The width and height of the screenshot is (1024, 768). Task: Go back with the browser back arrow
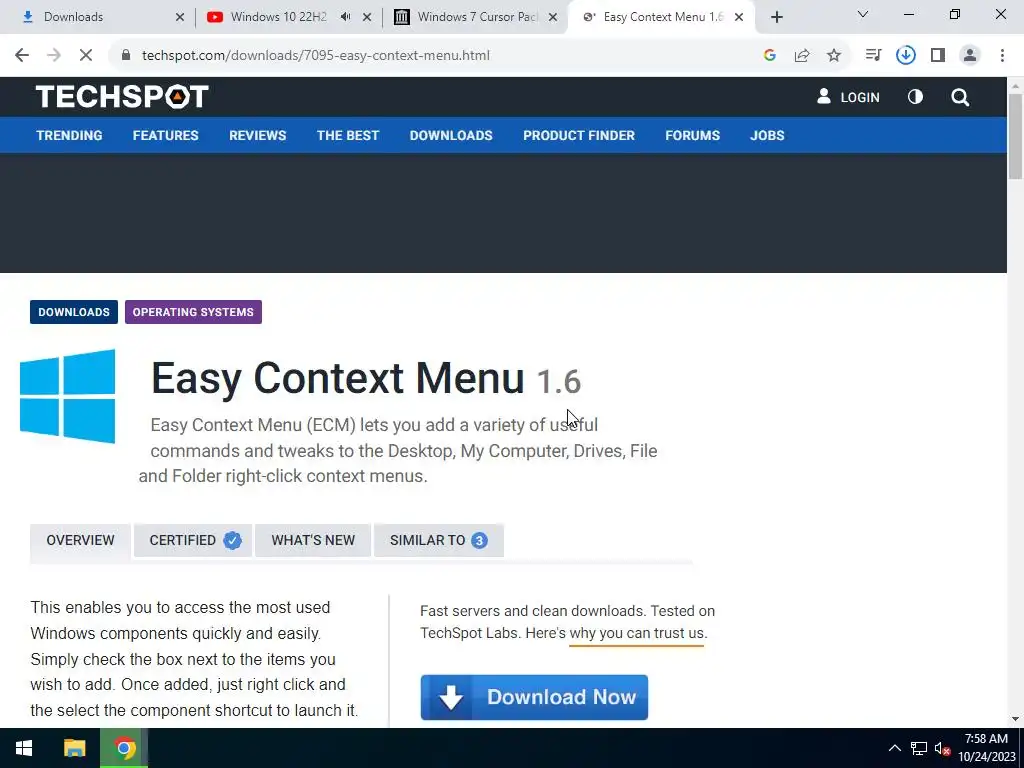click(22, 55)
